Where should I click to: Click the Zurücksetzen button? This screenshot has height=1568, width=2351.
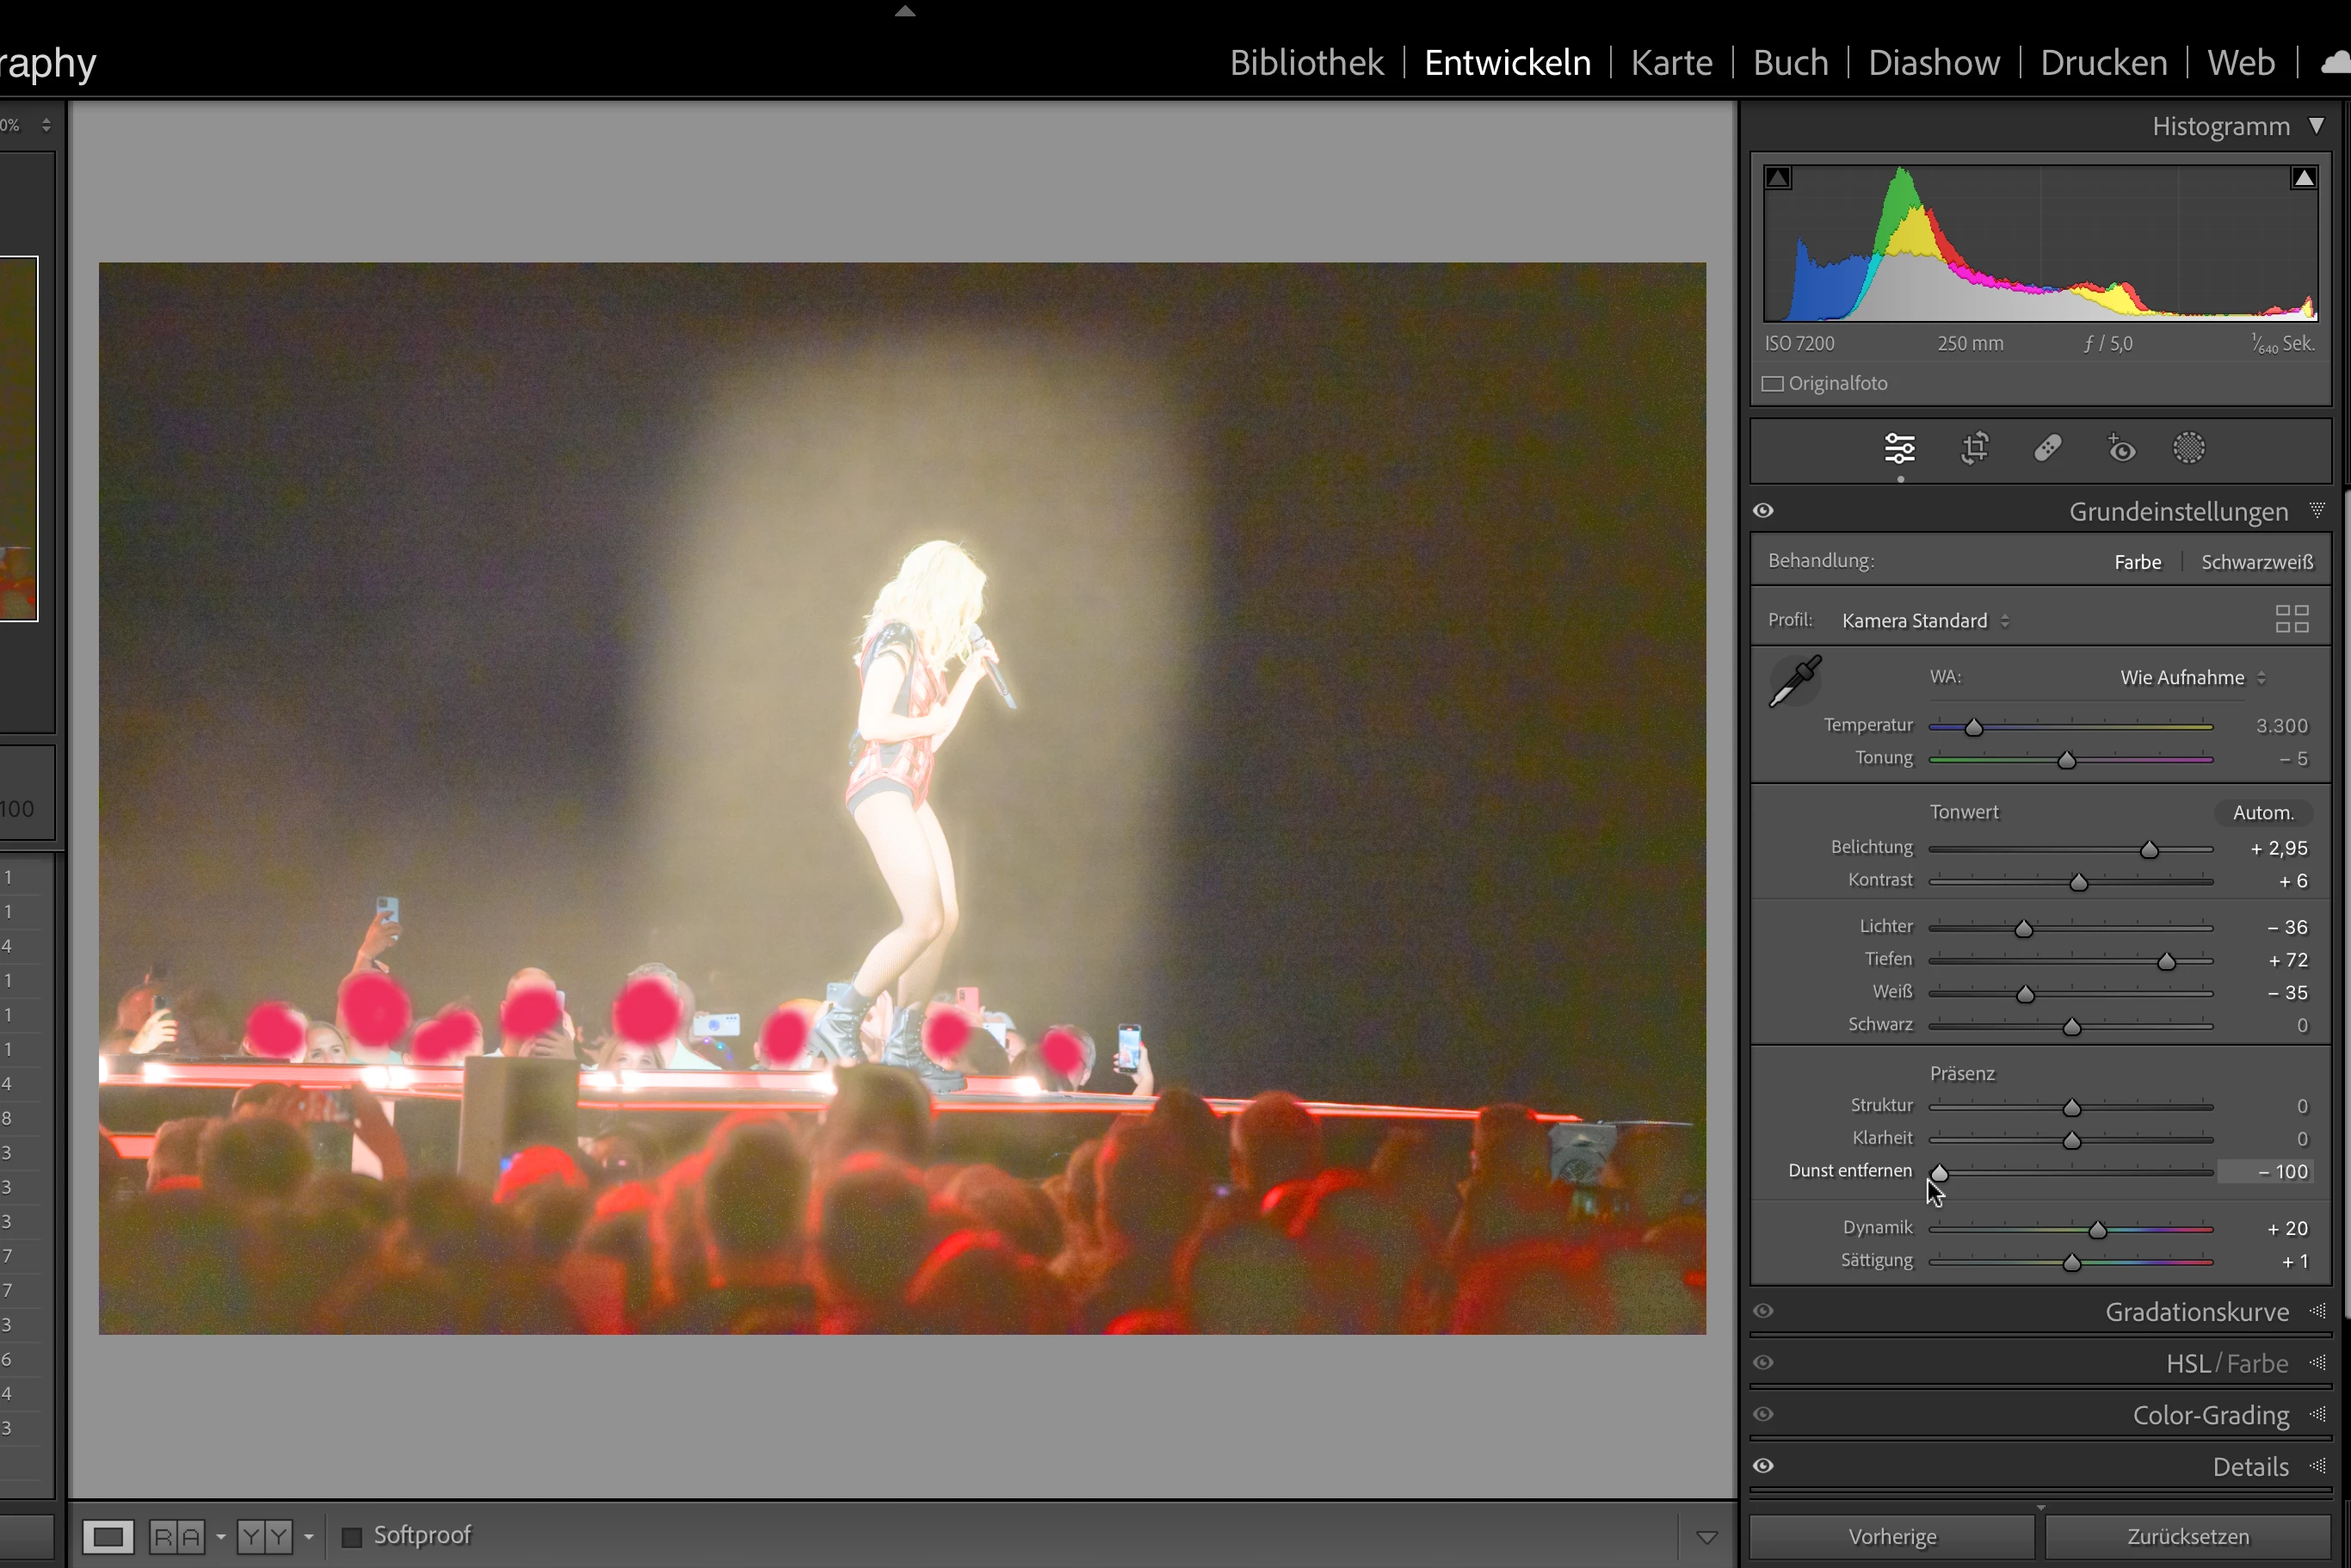tap(2187, 1536)
